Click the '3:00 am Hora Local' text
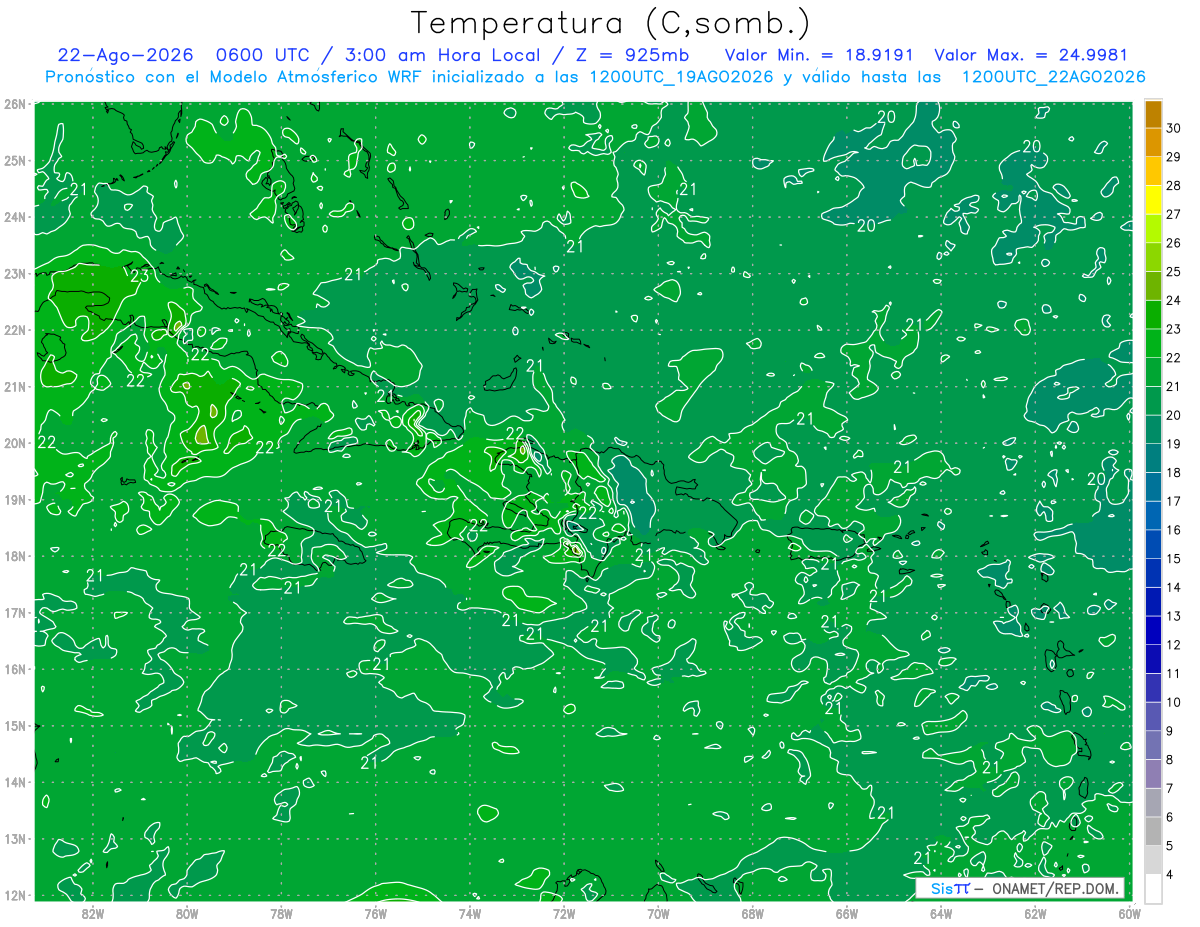The width and height of the screenshot is (1200, 927). click(440, 56)
